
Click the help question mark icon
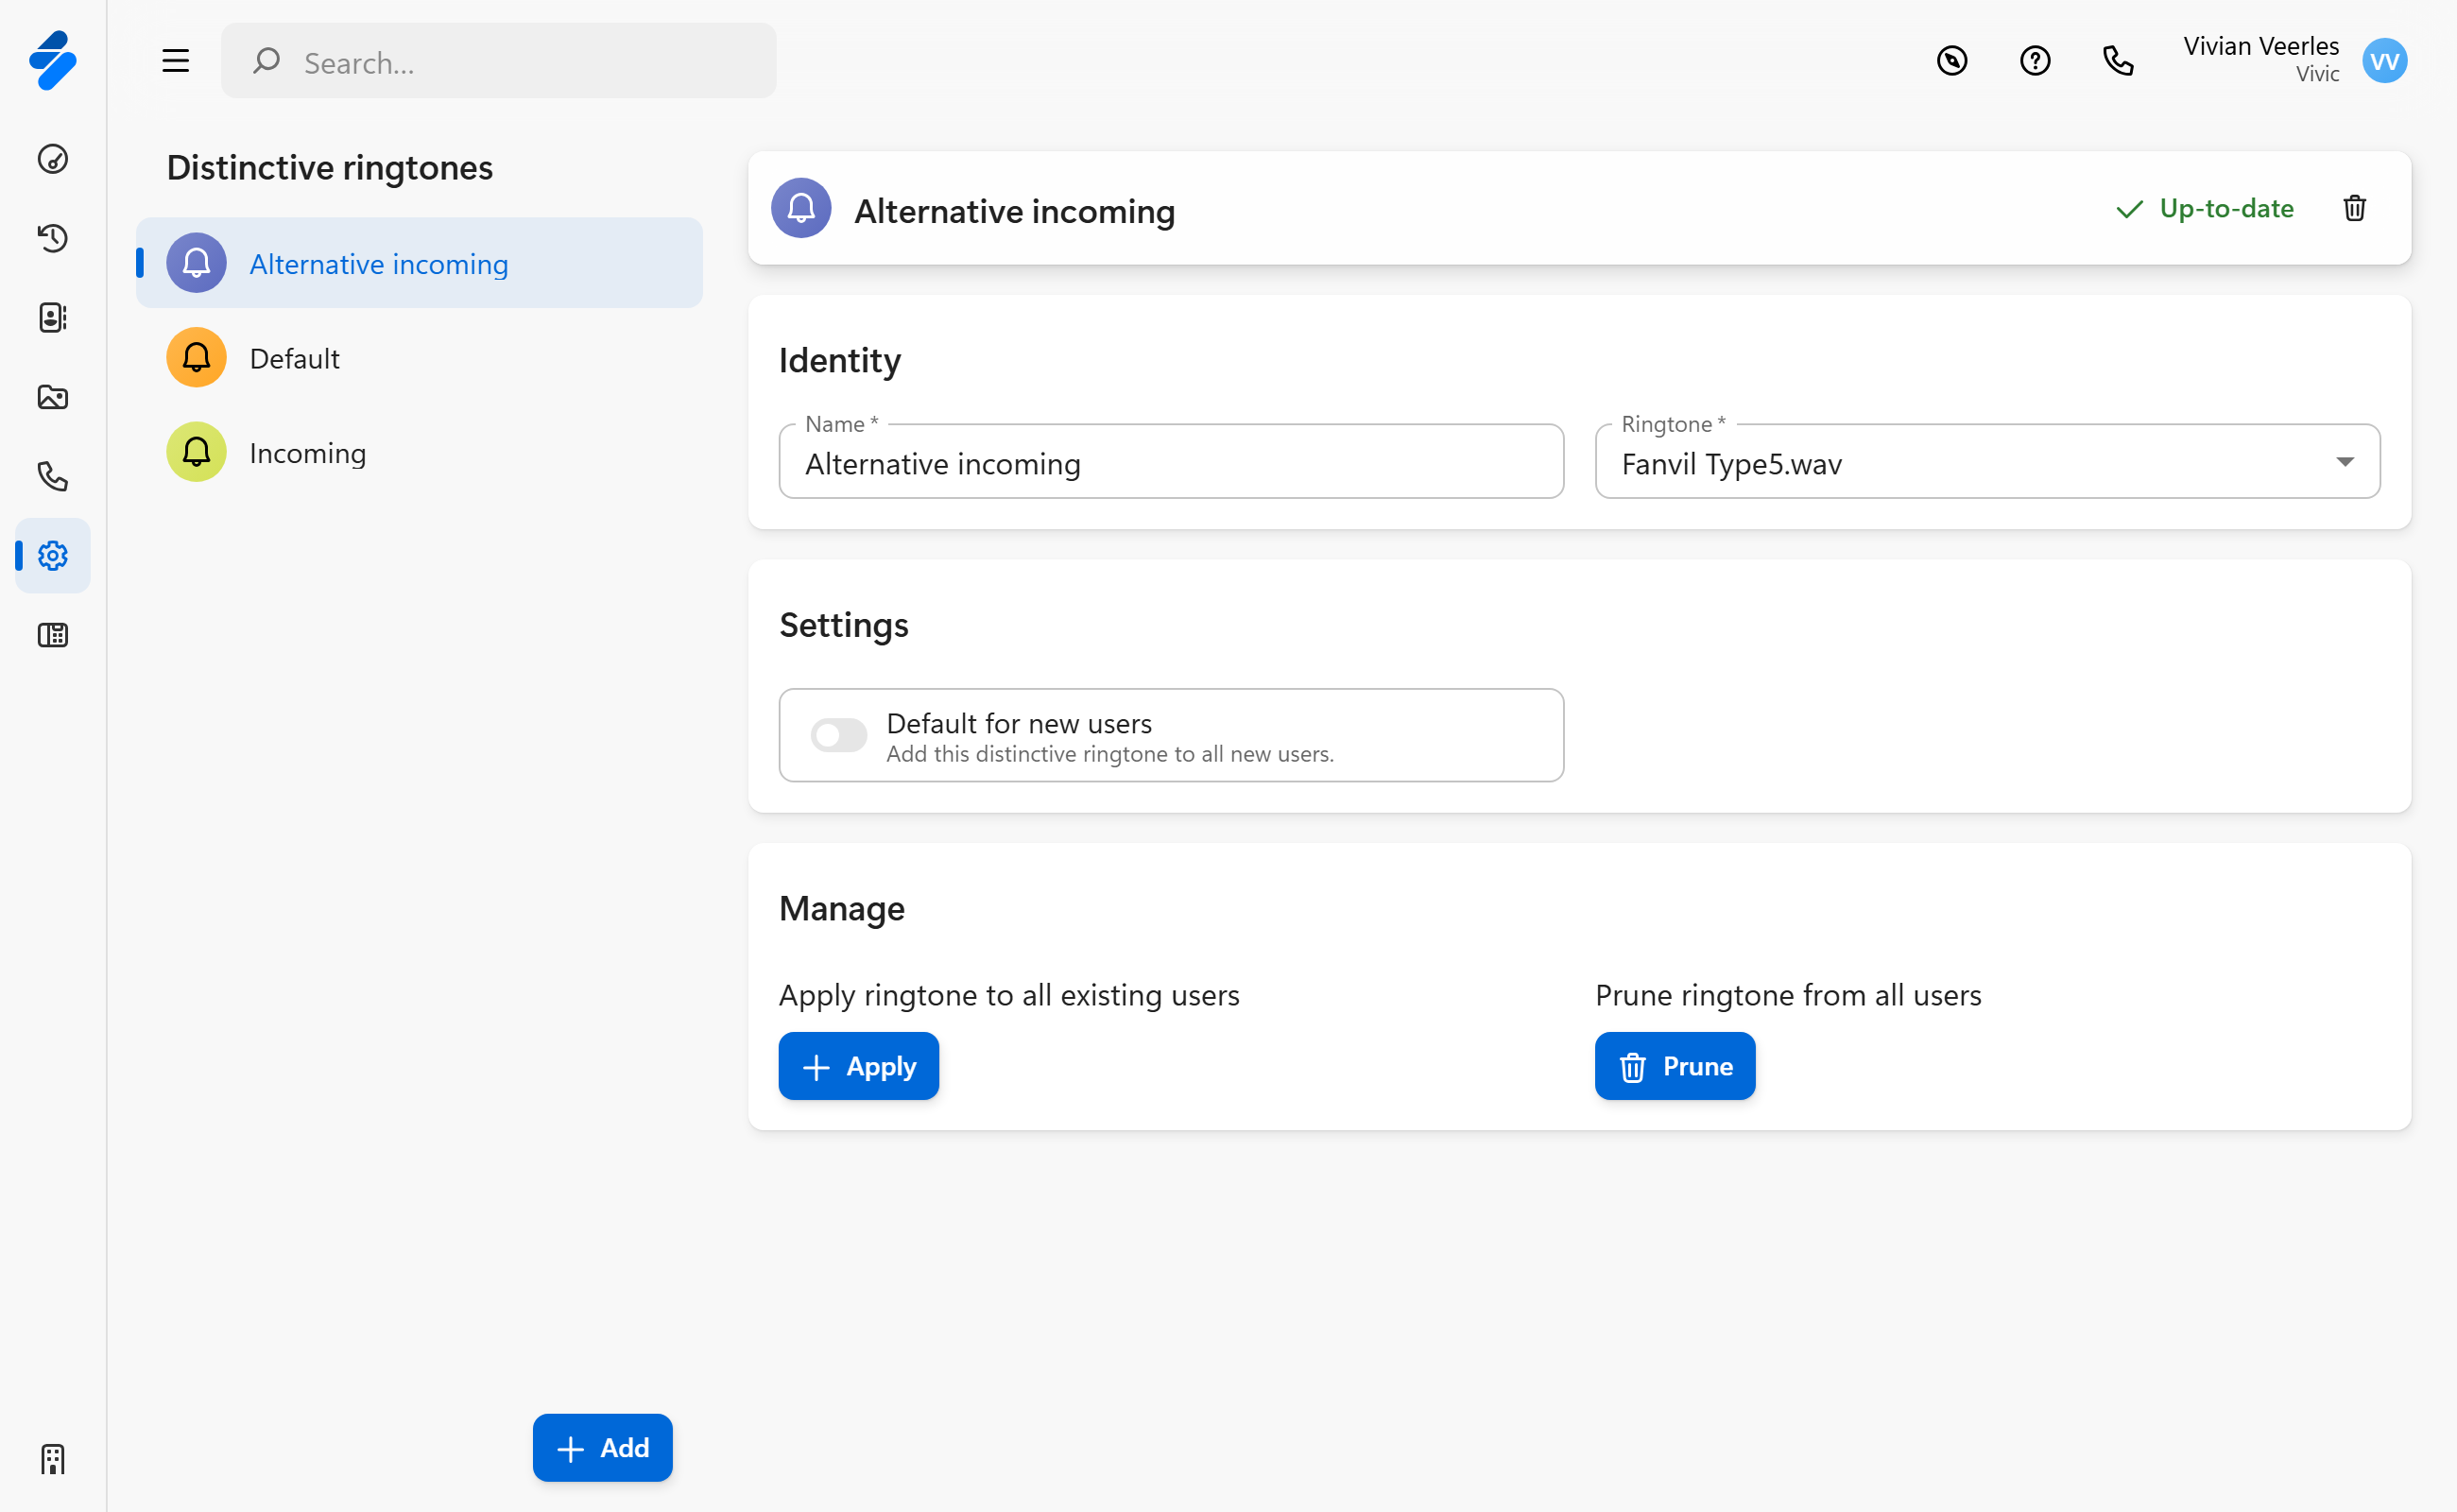[2034, 61]
